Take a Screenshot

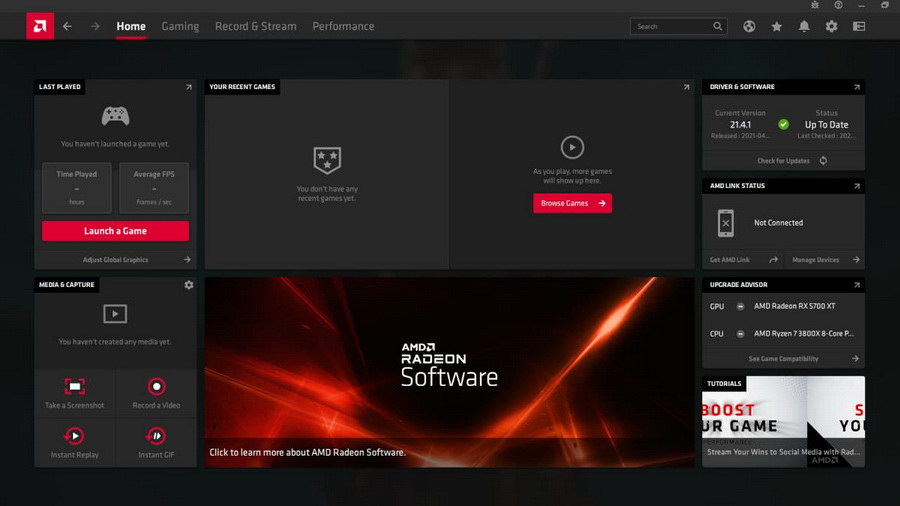pyautogui.click(x=75, y=393)
